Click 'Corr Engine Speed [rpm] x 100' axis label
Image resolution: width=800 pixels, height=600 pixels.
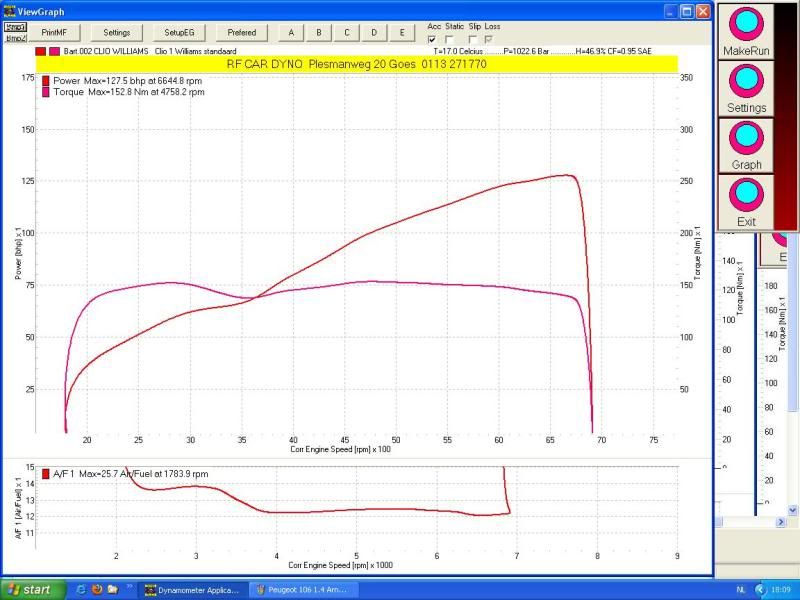(x=340, y=449)
